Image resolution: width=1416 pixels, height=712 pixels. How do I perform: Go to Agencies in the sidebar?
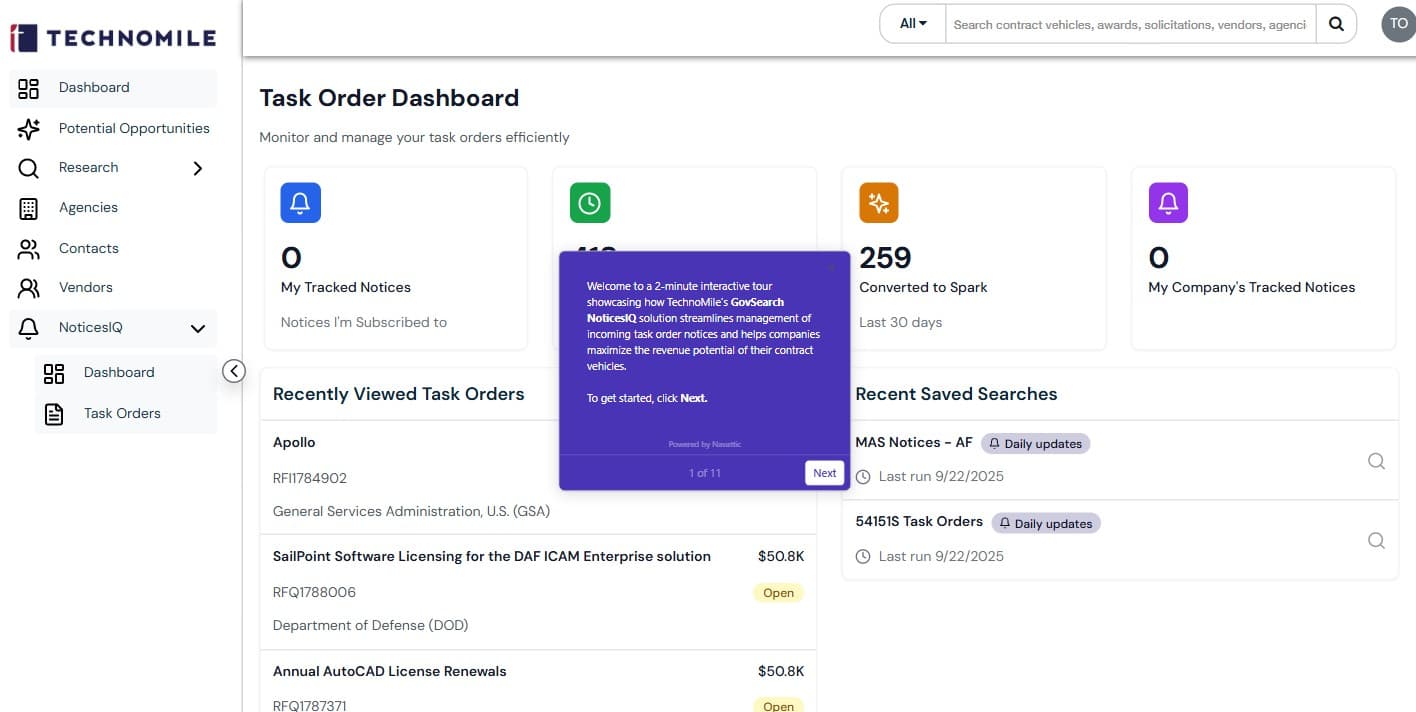point(88,207)
